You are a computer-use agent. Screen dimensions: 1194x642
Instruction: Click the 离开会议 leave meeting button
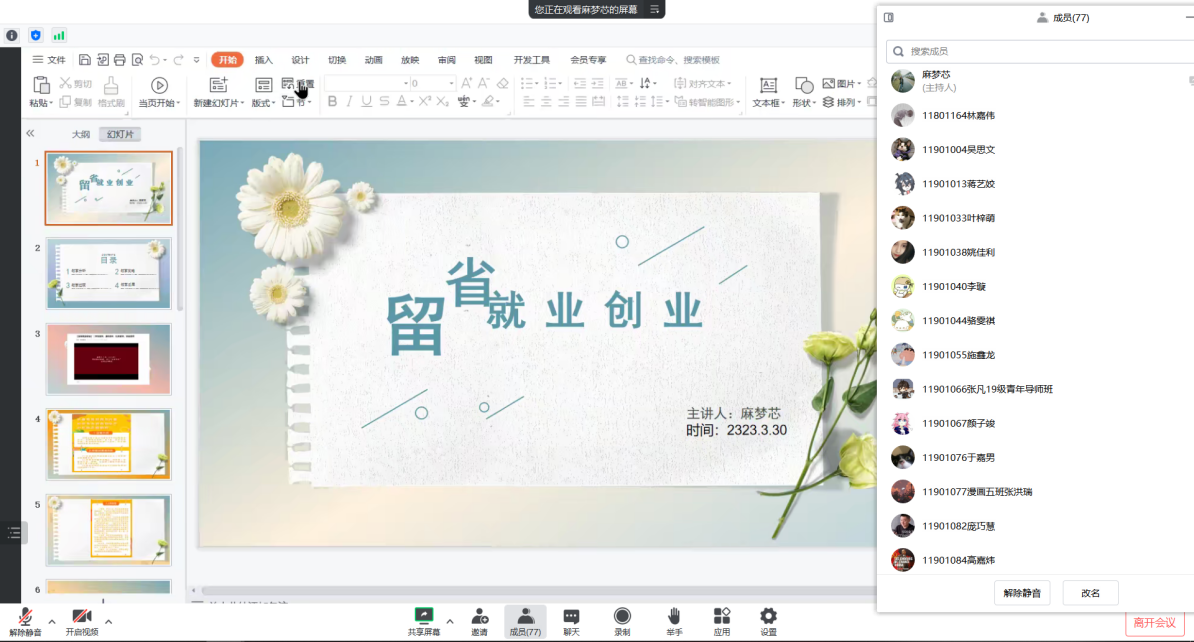tap(1153, 623)
